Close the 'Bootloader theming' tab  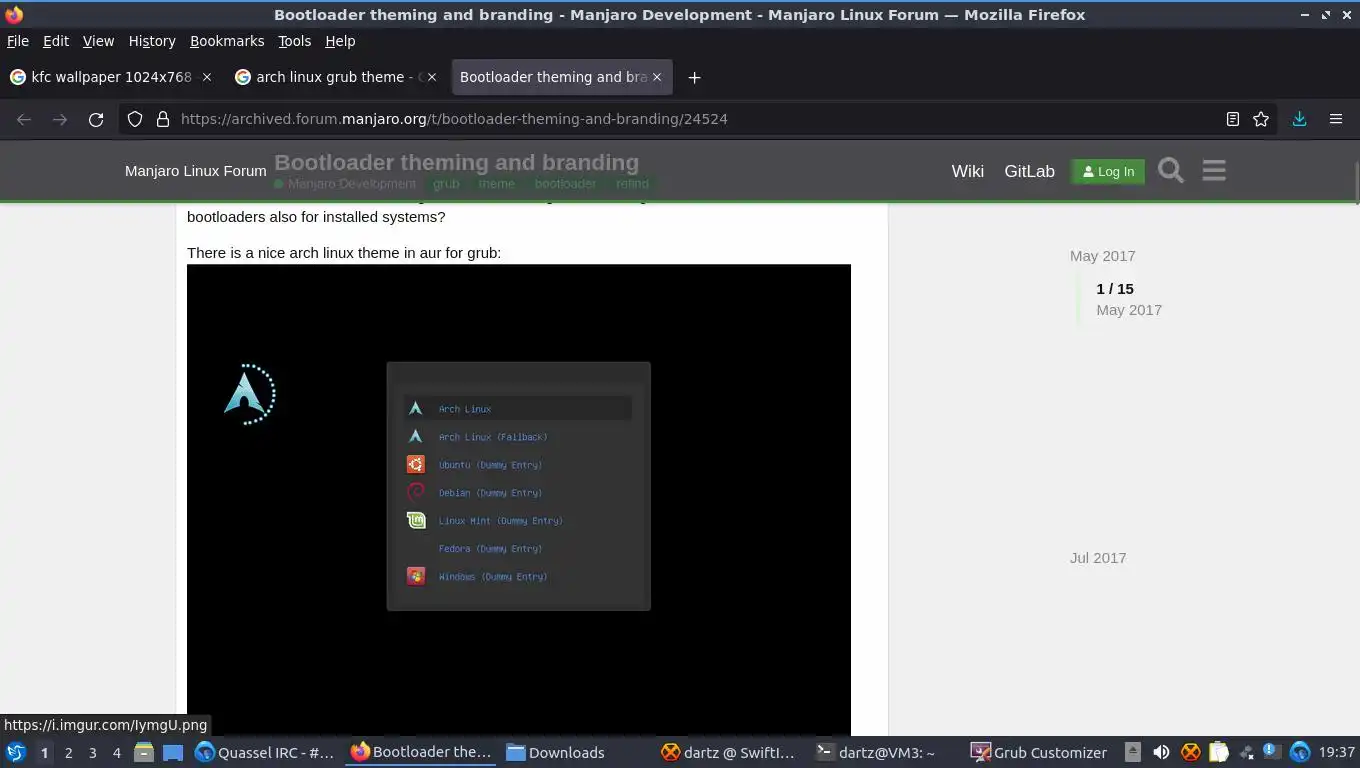pos(658,77)
